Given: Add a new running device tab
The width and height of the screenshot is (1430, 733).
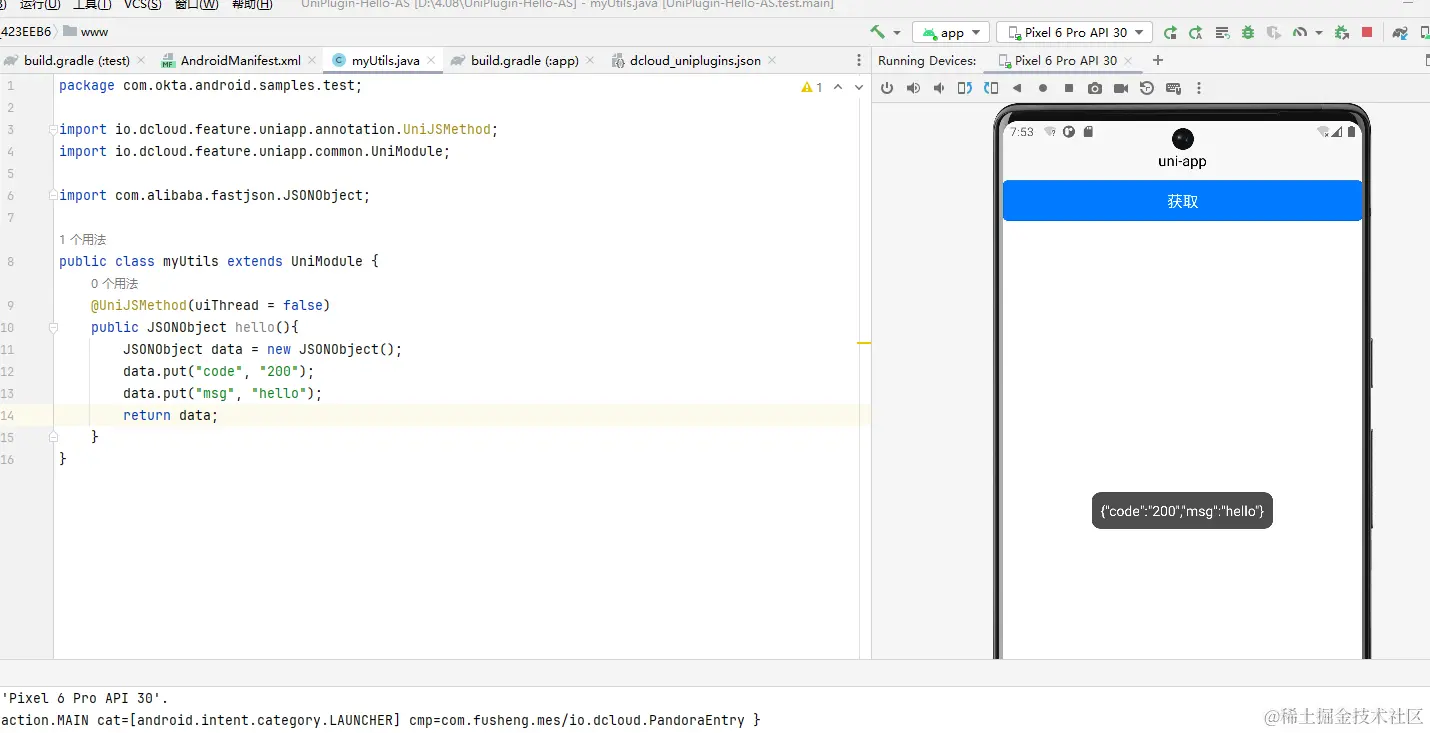Looking at the screenshot, I should [x=1158, y=60].
